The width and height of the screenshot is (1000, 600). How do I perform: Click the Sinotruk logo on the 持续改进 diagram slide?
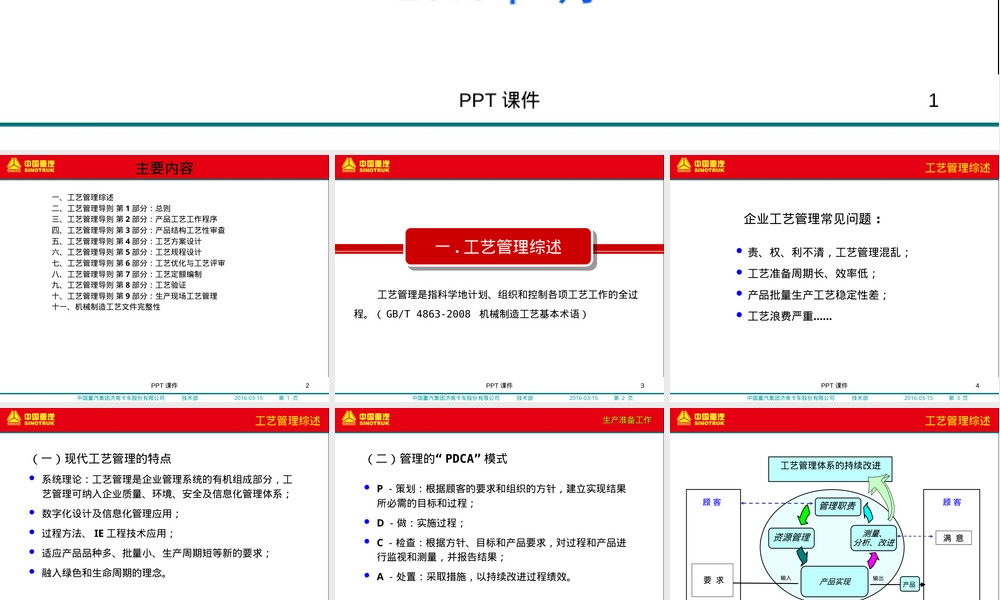pos(700,418)
